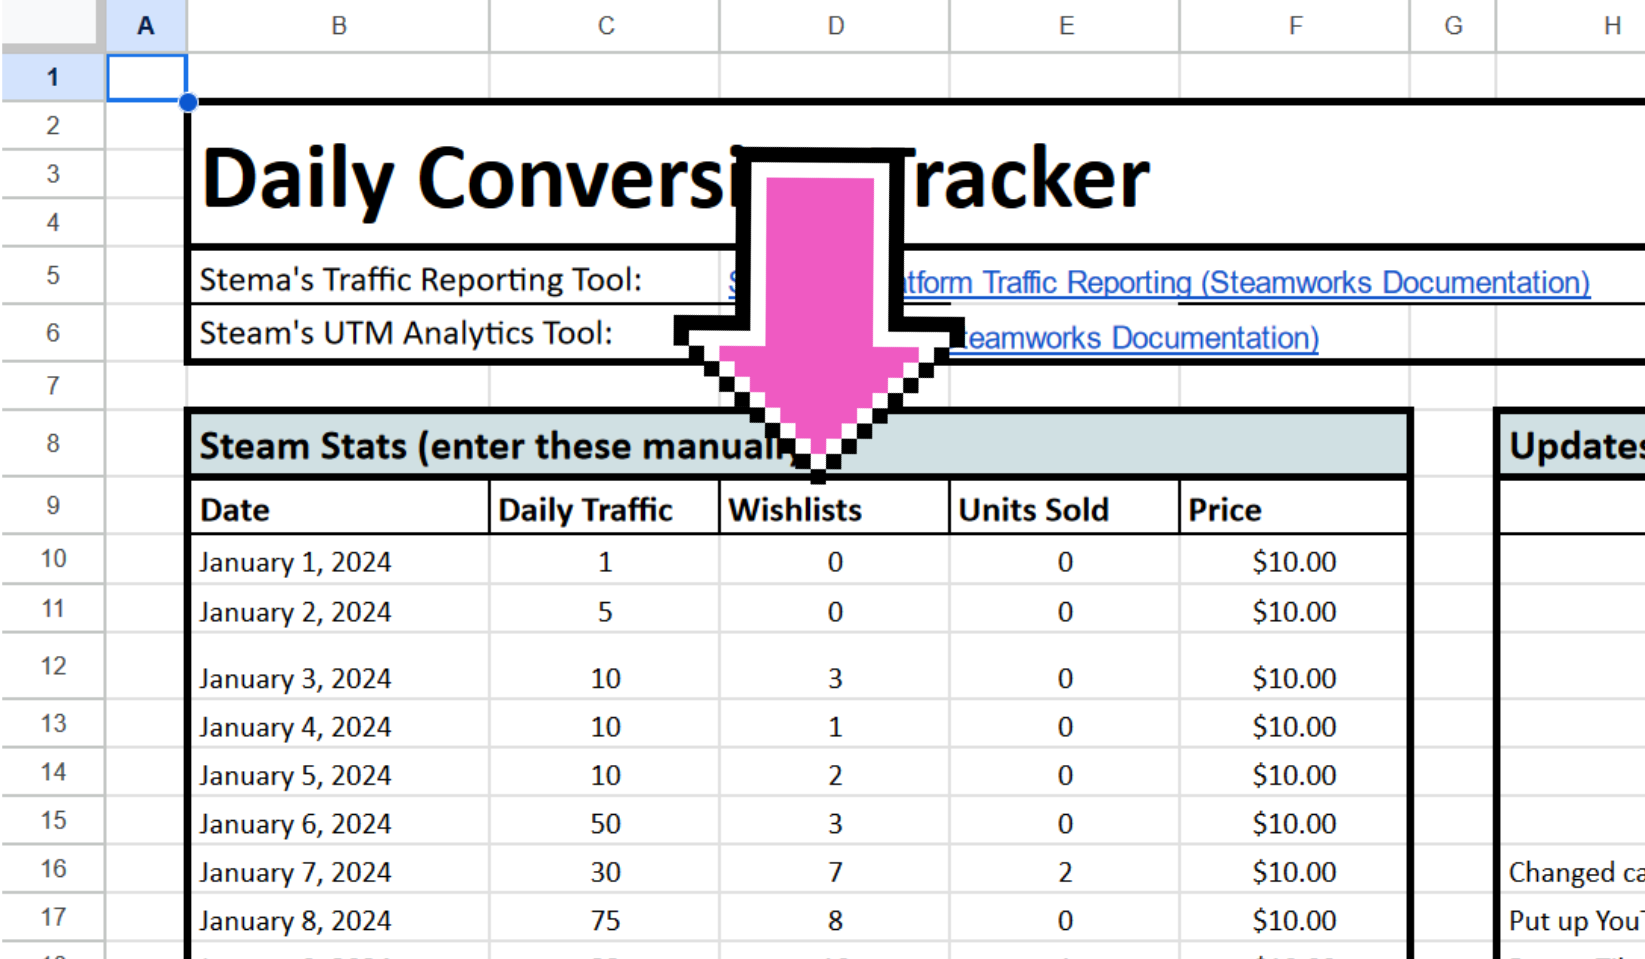Select the January 2, 2024 date cell
This screenshot has width=1645, height=959.
coord(339,610)
